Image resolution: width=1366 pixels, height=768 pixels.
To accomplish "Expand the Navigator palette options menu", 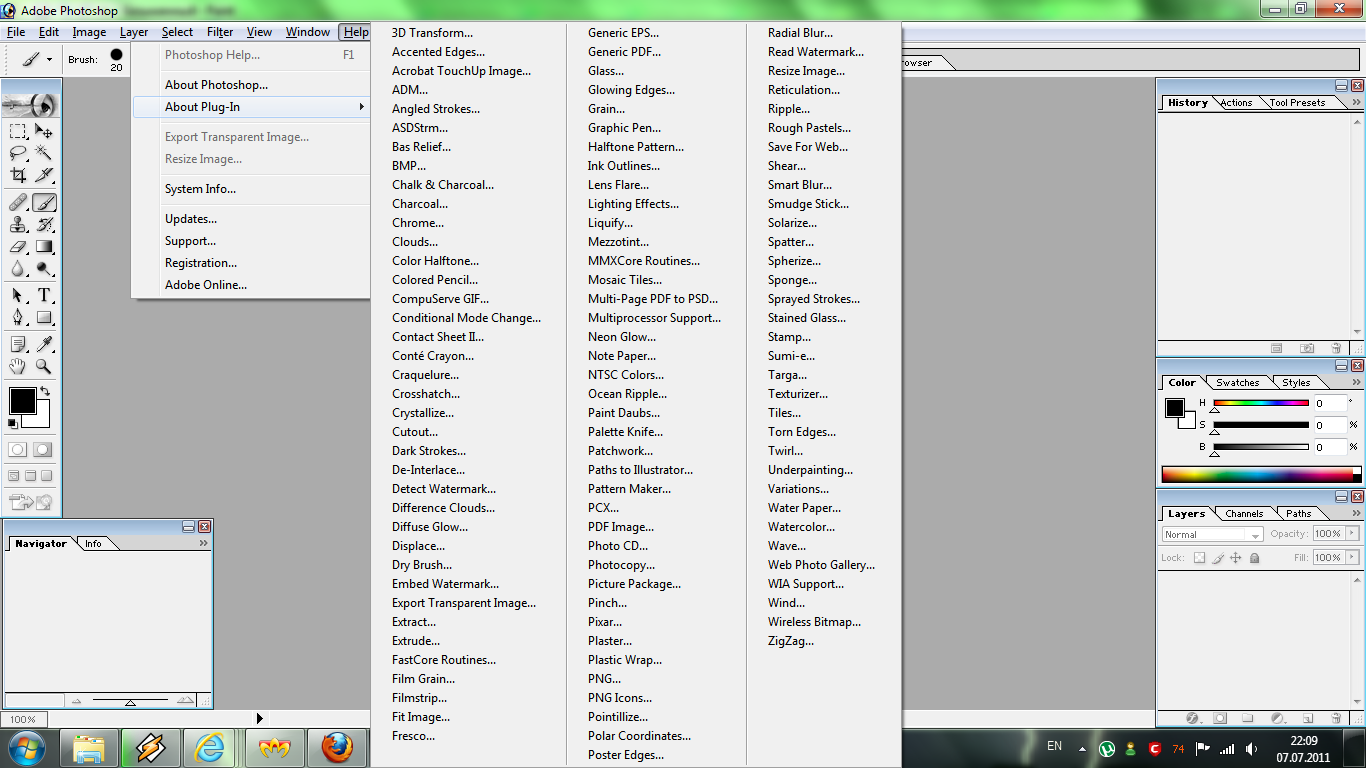I will [x=204, y=544].
